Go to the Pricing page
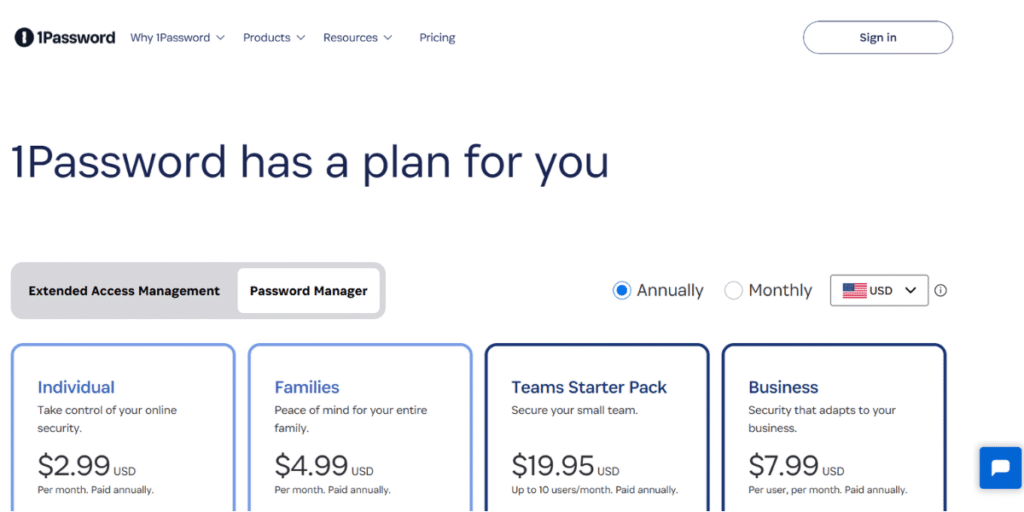Screen dimensions: 1024x512 pos(437,38)
